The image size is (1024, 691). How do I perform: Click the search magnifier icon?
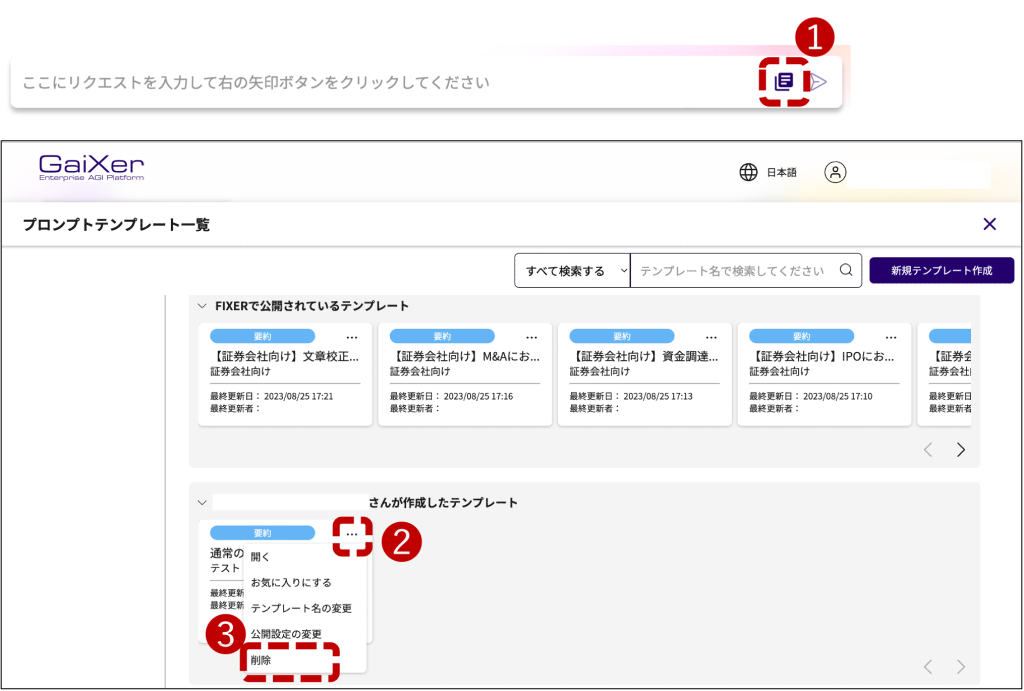point(846,270)
